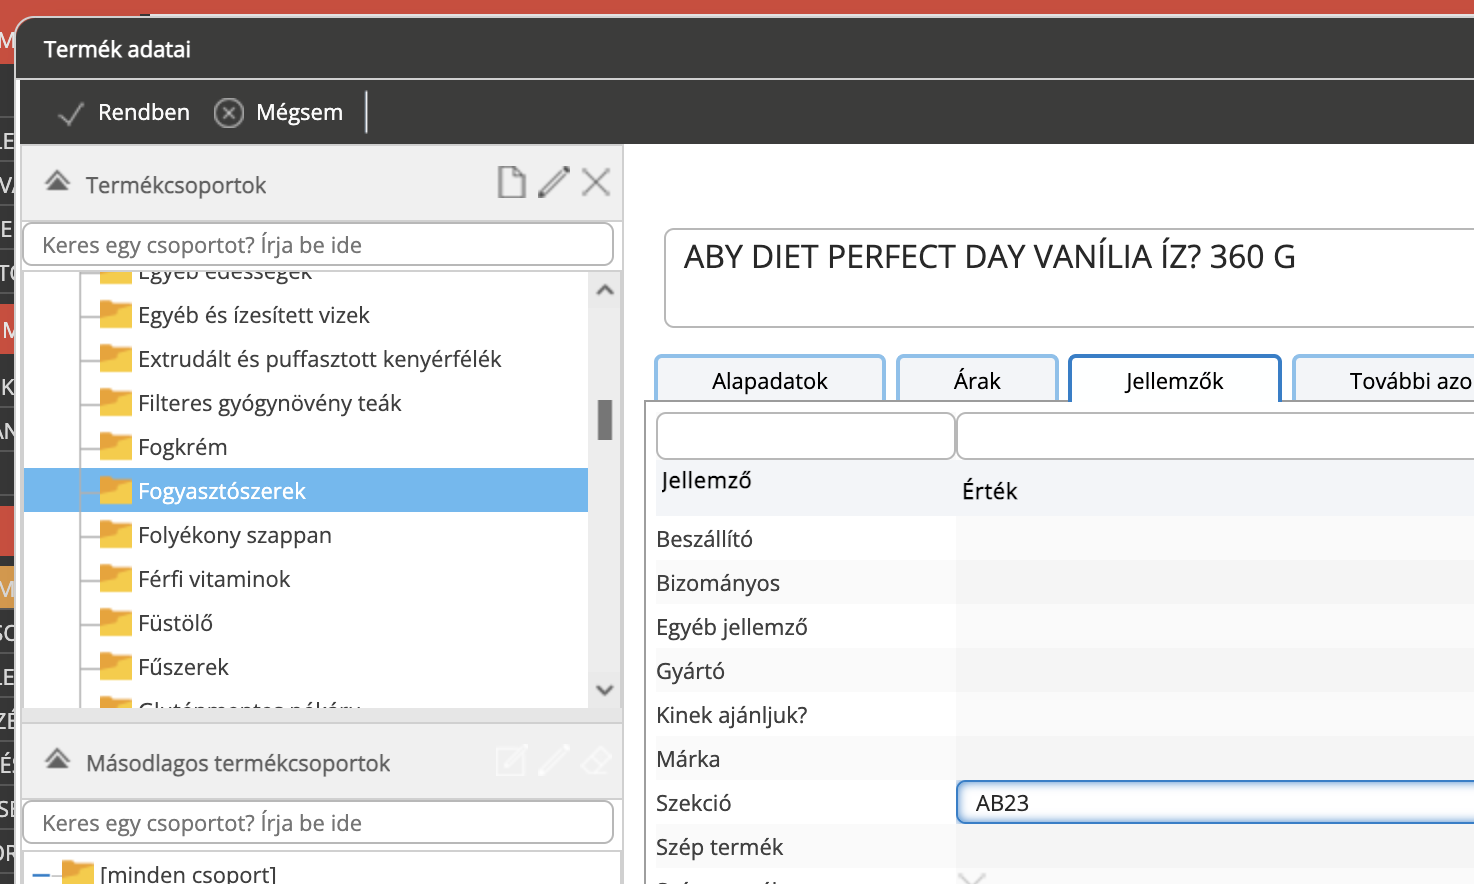1474x884 pixels.
Task: Click the delete X icon in Termékcsoportok
Action: point(596,182)
